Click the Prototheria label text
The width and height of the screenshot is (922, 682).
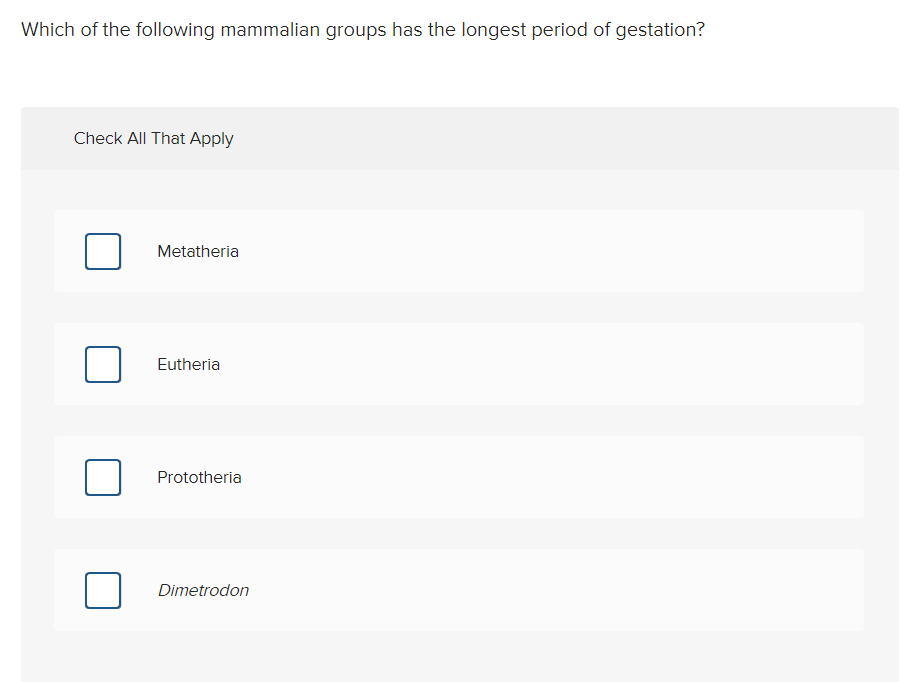click(199, 477)
